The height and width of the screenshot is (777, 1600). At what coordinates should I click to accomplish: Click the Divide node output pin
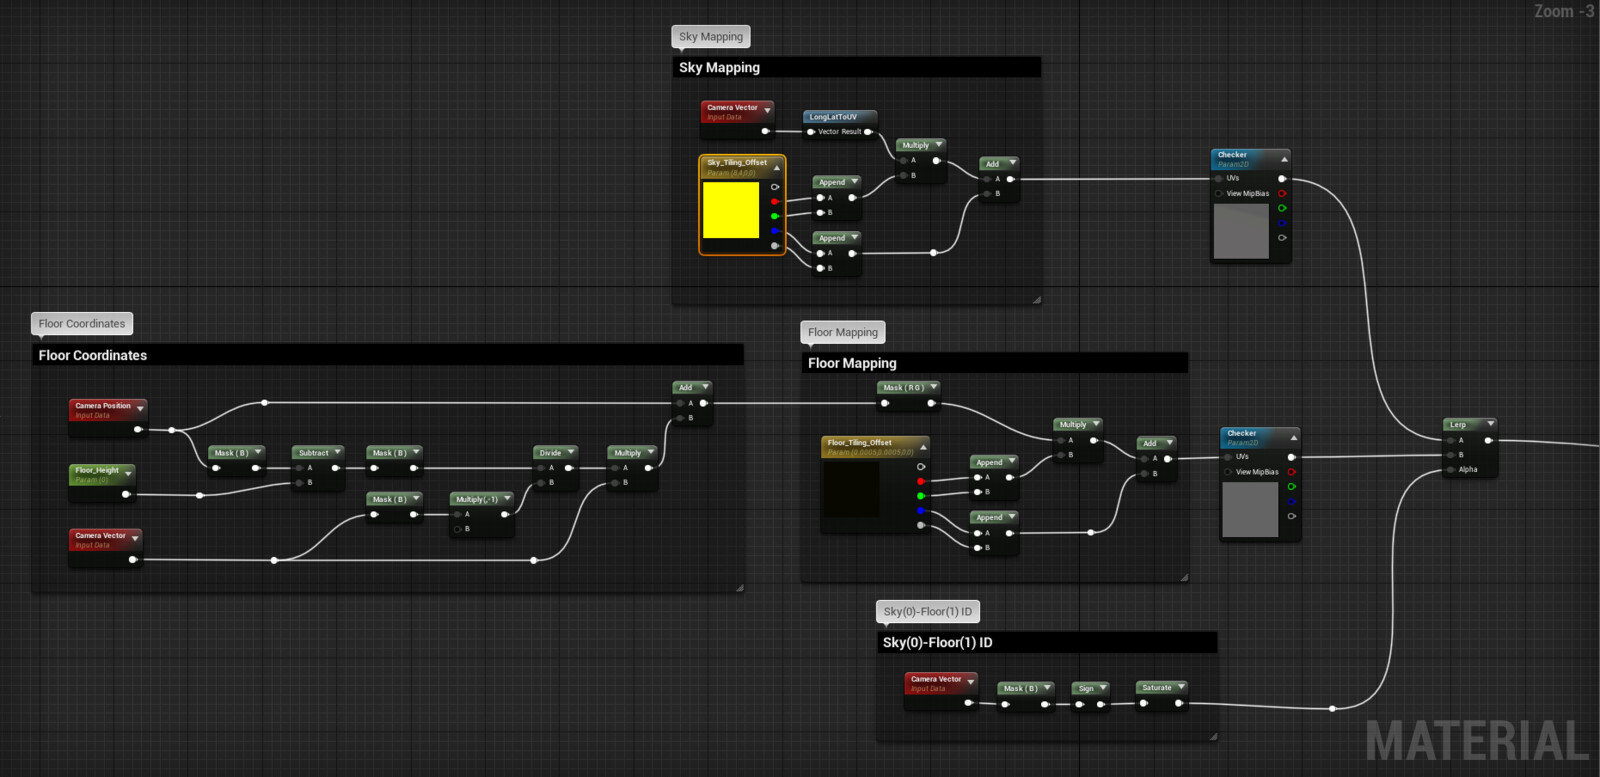point(569,468)
